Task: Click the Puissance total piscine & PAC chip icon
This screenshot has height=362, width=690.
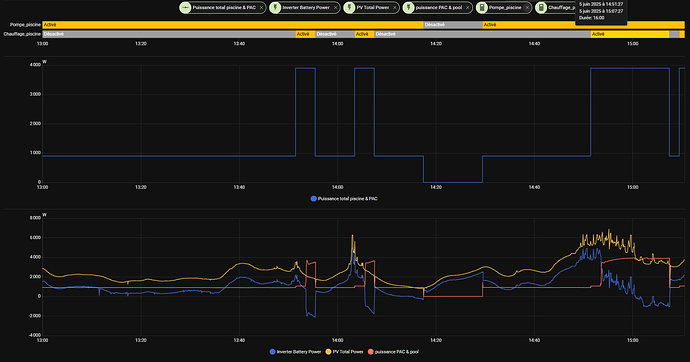Action: pyautogui.click(x=185, y=7)
